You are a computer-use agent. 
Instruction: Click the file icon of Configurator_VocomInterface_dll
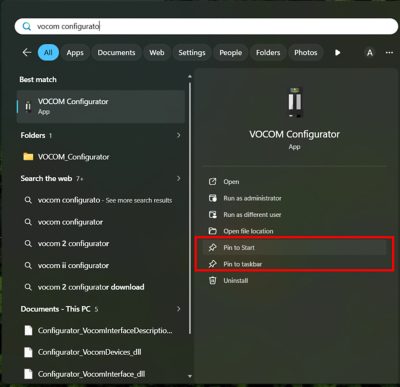pos(28,374)
